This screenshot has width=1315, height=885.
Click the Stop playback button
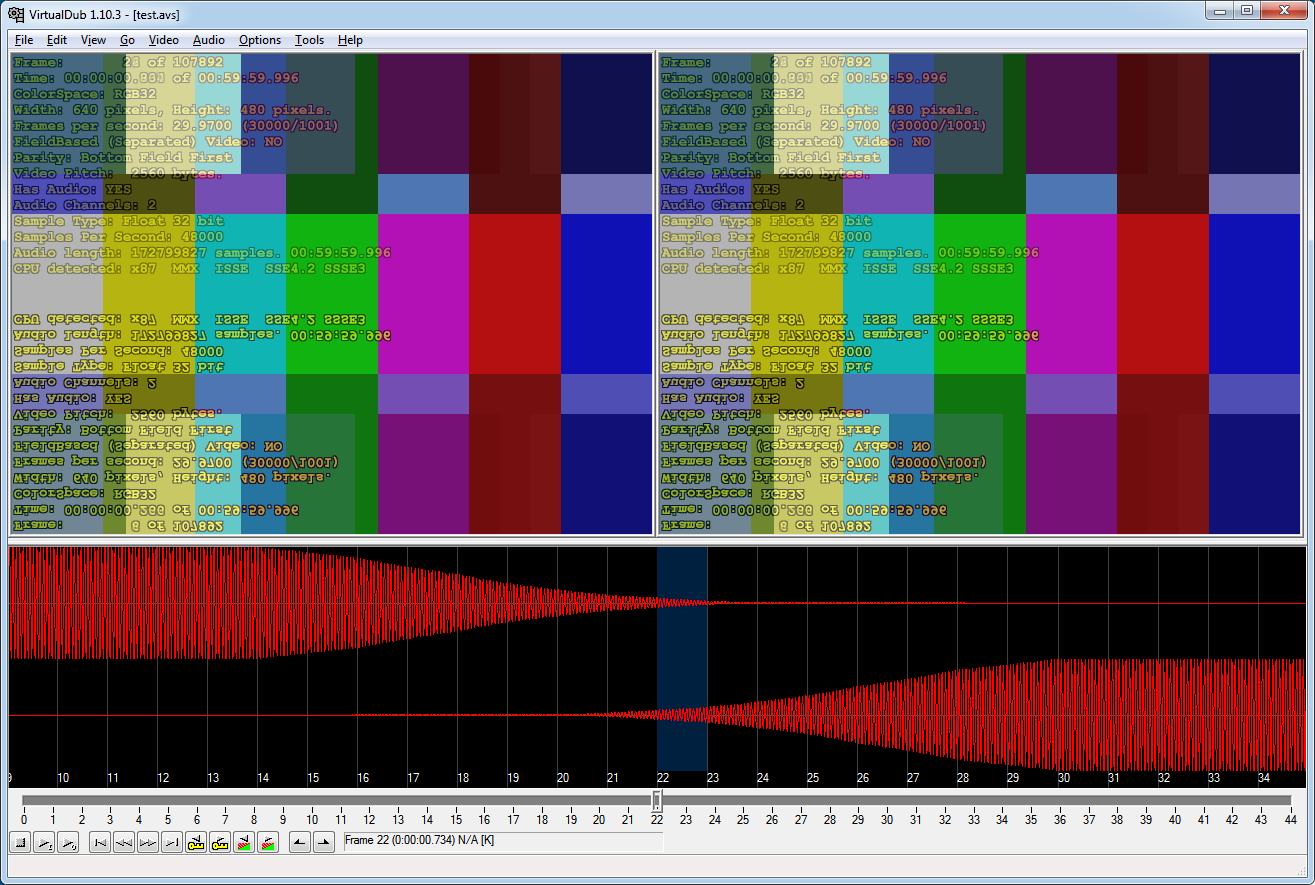(x=20, y=842)
